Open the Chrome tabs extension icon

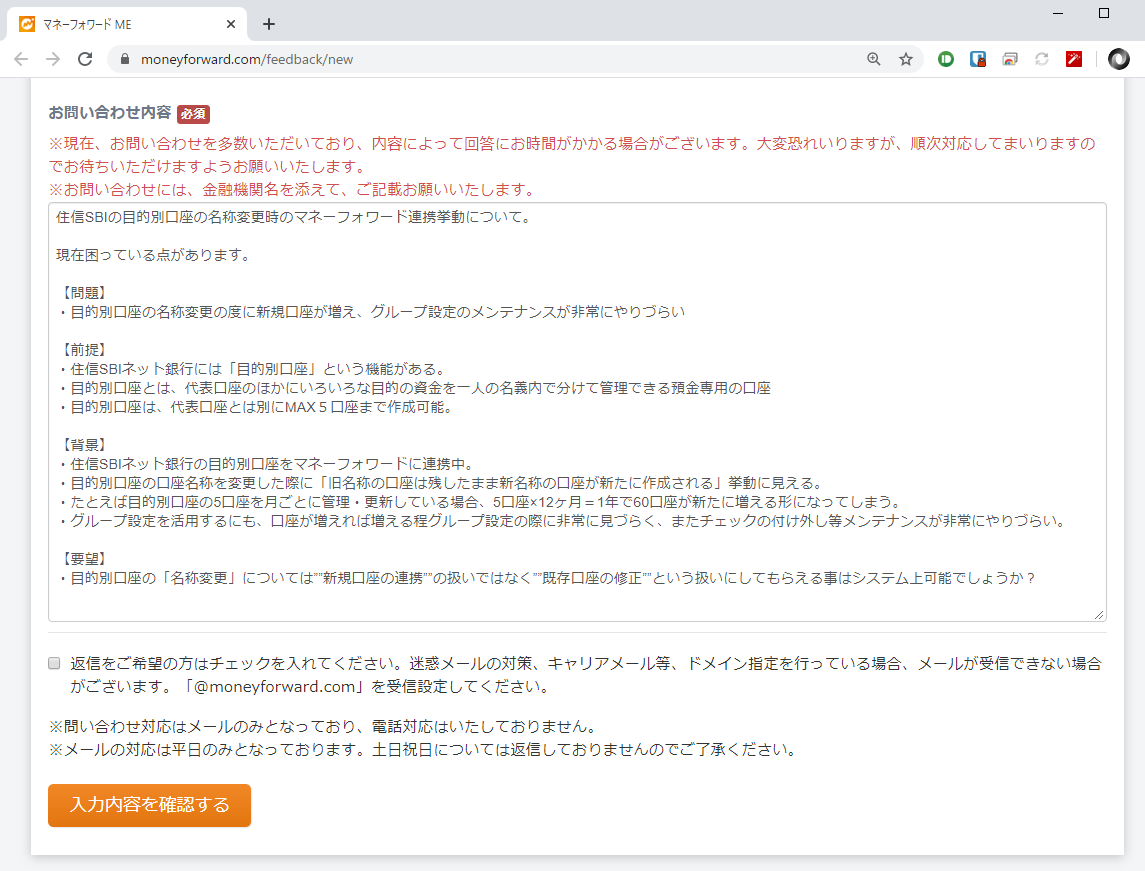1009,59
